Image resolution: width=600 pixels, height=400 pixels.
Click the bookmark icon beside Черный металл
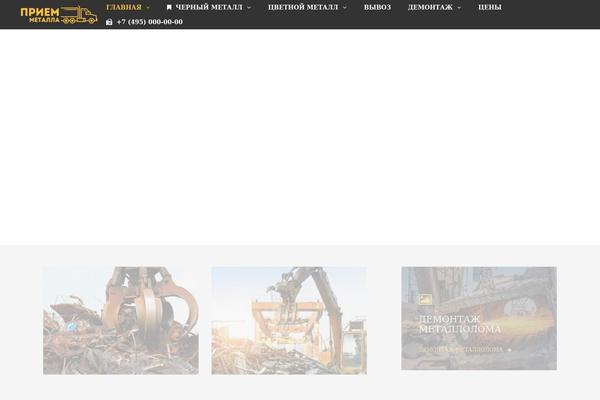click(x=169, y=7)
